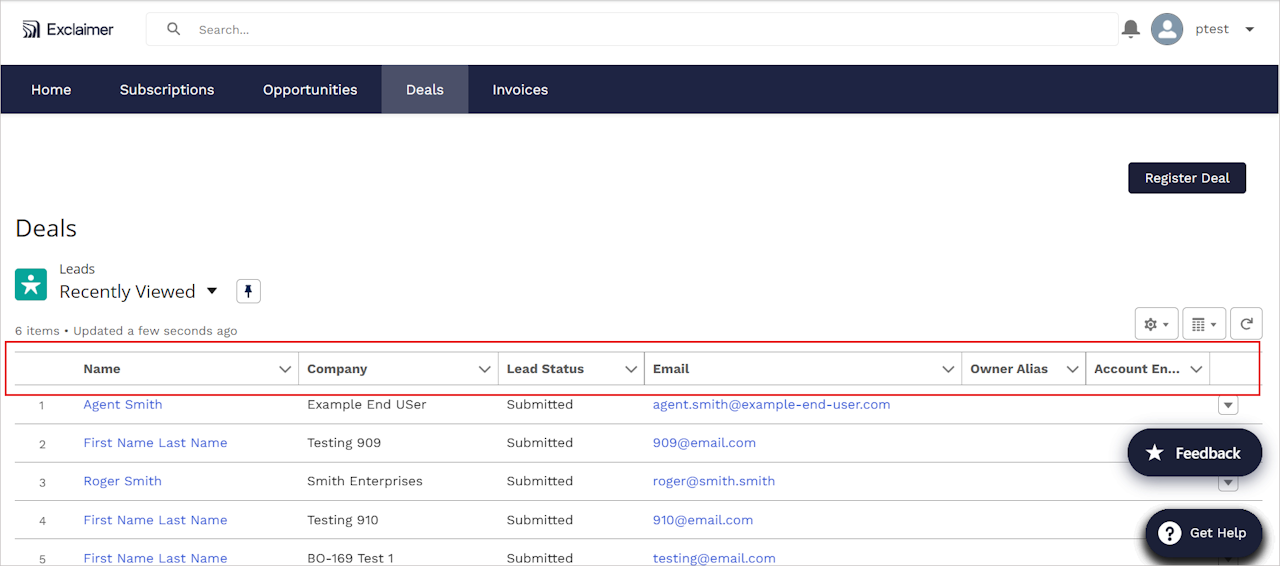1280x566 pixels.
Task: Open the Subscriptions tab
Action: (167, 89)
